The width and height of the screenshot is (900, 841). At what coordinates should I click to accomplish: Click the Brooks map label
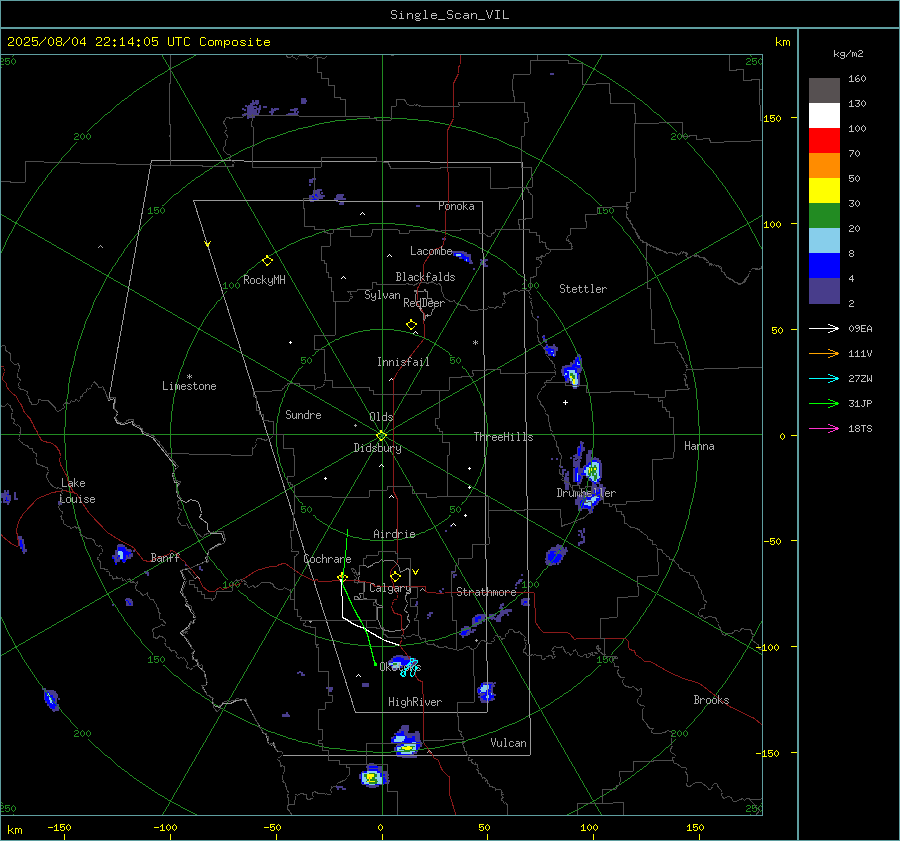[x=711, y=700]
